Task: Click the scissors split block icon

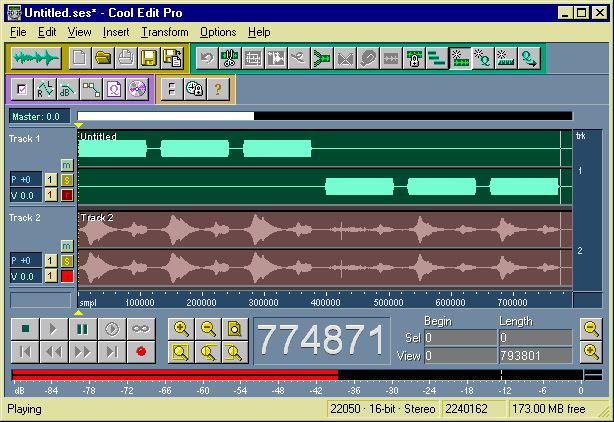Action: click(x=230, y=58)
